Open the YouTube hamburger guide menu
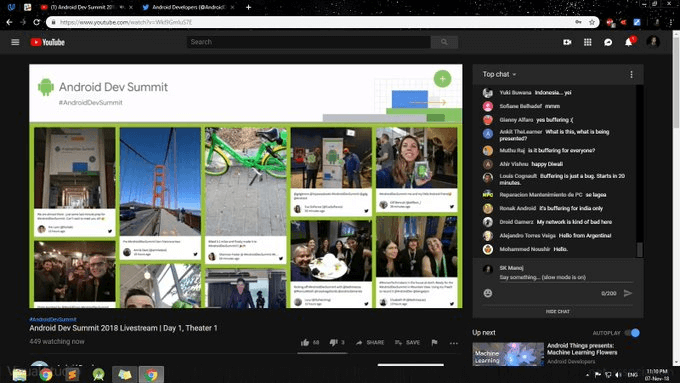The height and width of the screenshot is (383, 680). pyautogui.click(x=15, y=42)
